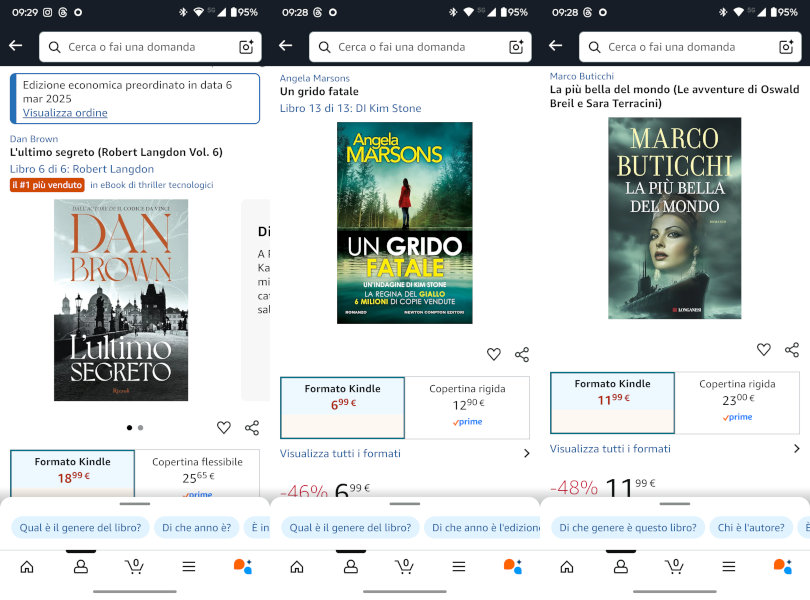The height and width of the screenshot is (600, 810).
Task: Add Un grido fatale to wishlist with the heart
Action: (494, 354)
